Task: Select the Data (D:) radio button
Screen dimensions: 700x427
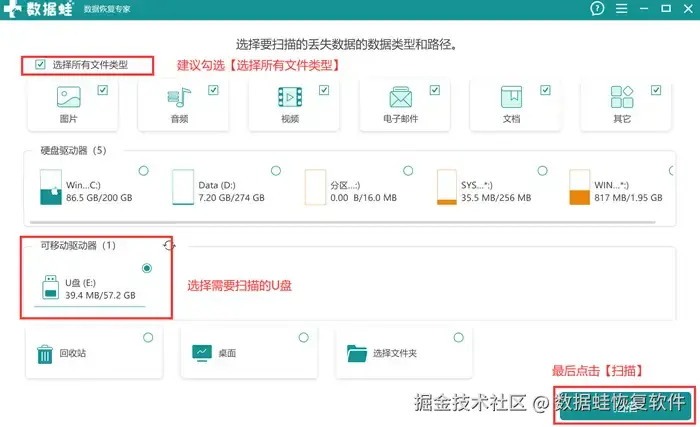Action: pyautogui.click(x=276, y=171)
